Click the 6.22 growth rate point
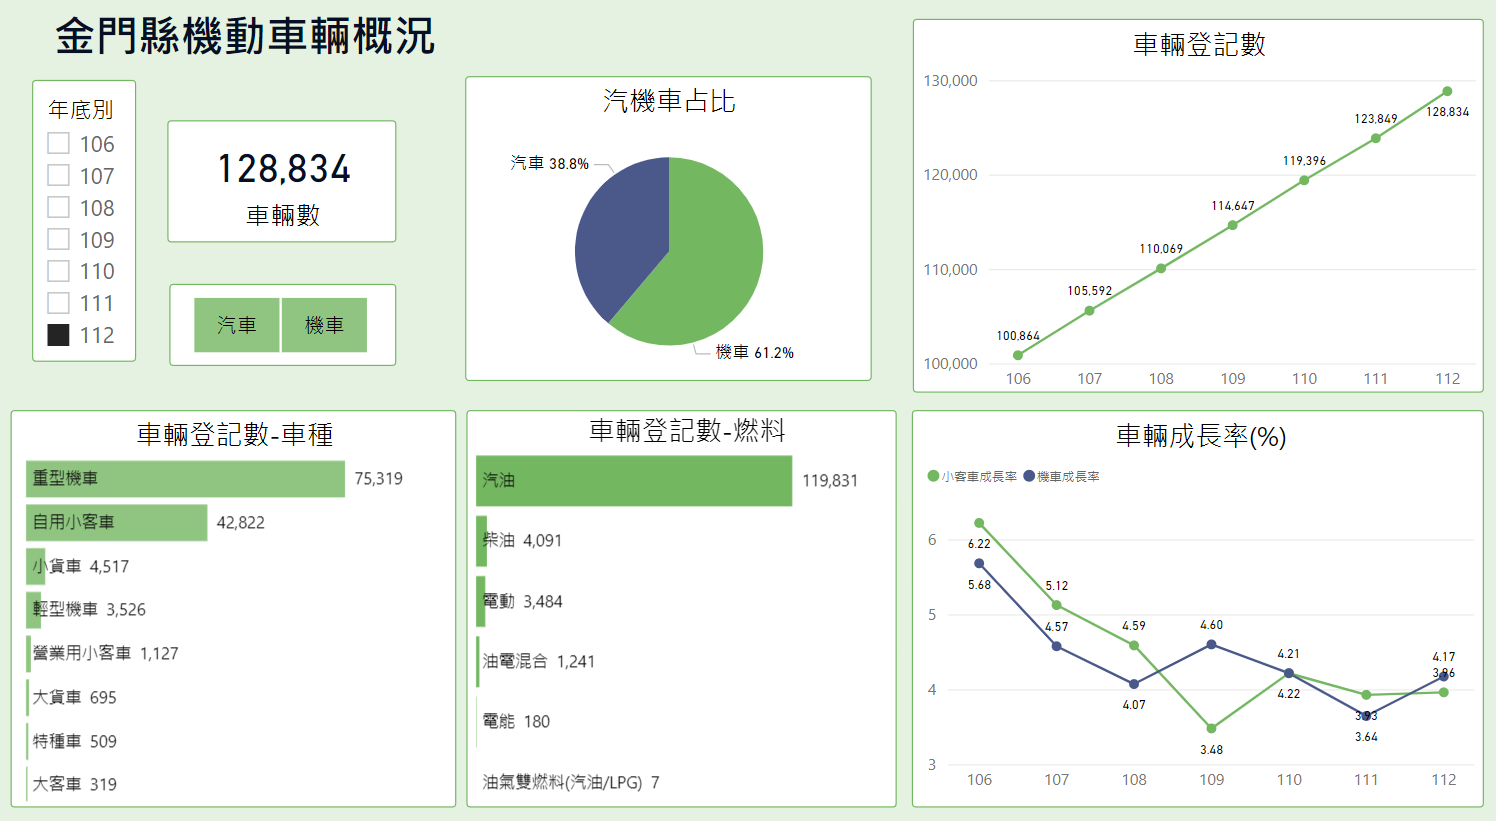Viewport: 1496px width, 821px height. (979, 523)
